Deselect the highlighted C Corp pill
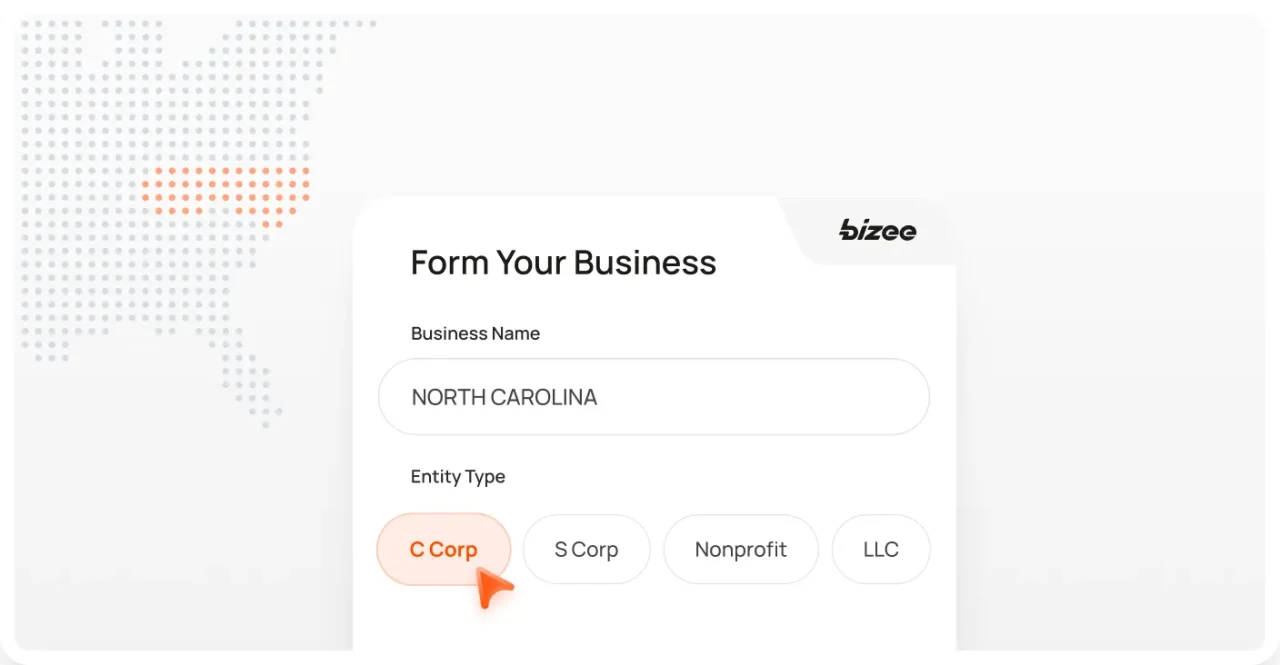Image resolution: width=1280 pixels, height=665 pixels. (x=443, y=549)
